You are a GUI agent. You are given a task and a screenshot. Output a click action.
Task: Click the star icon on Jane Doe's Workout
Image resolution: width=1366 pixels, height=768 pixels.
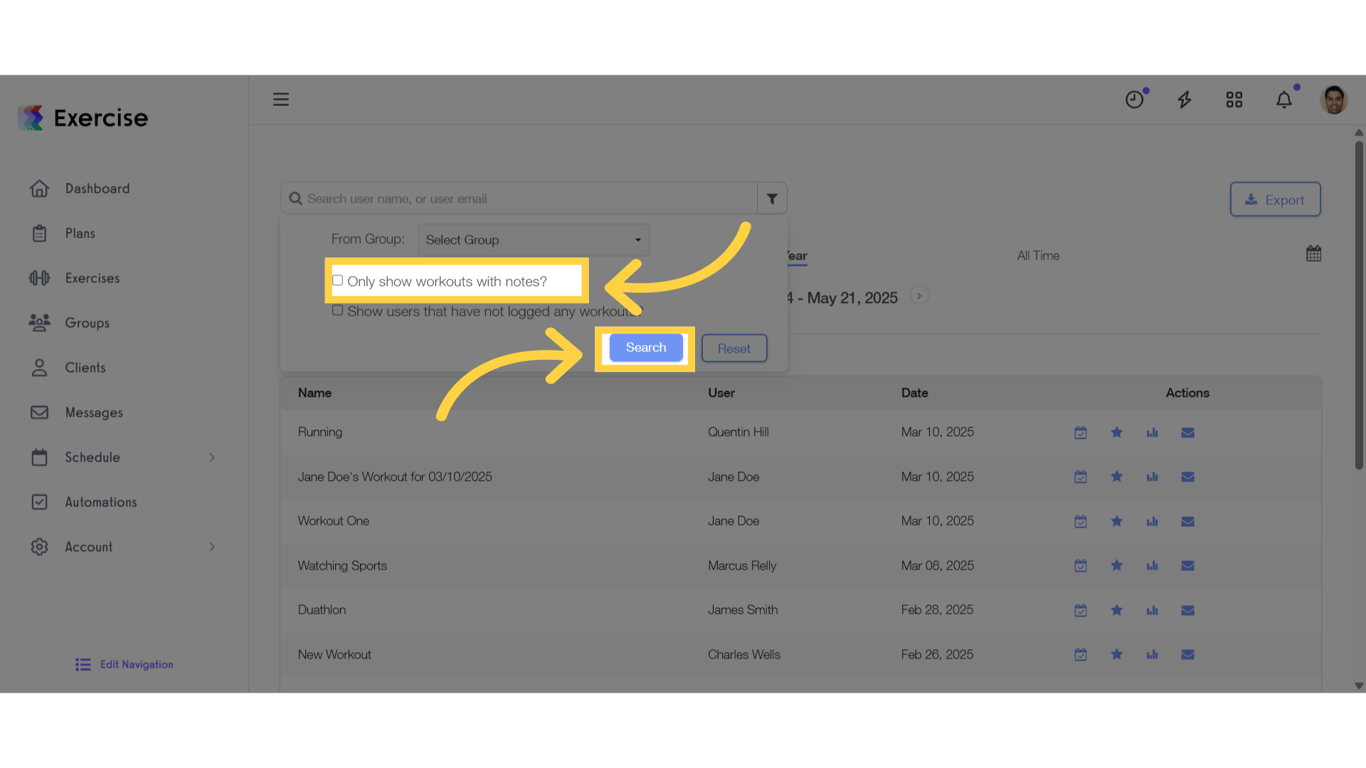tap(1117, 476)
